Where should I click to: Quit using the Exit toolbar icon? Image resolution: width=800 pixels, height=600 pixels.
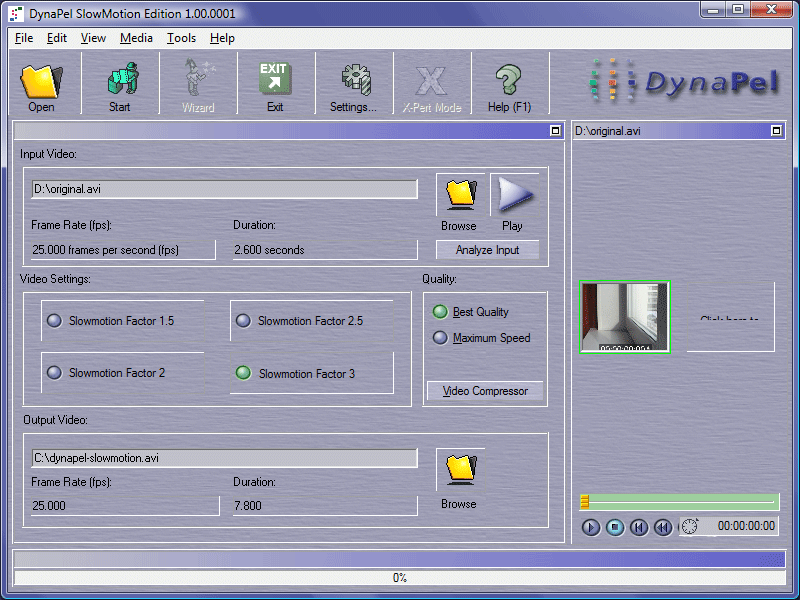click(275, 86)
